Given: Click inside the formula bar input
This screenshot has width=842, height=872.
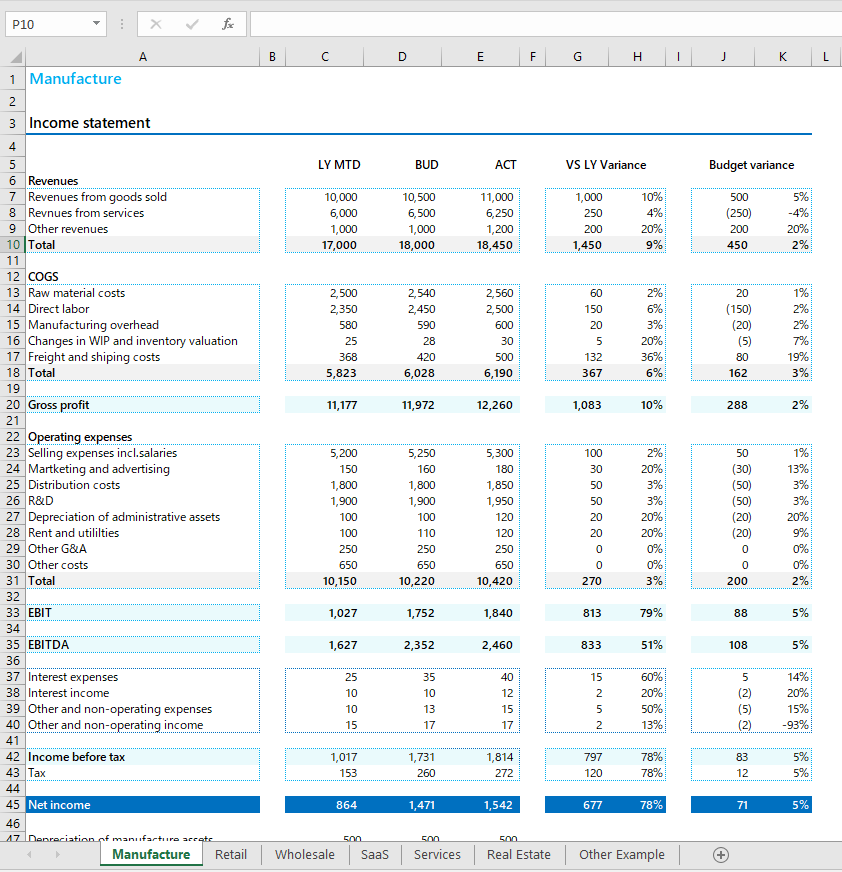Looking at the screenshot, I should (540, 24).
